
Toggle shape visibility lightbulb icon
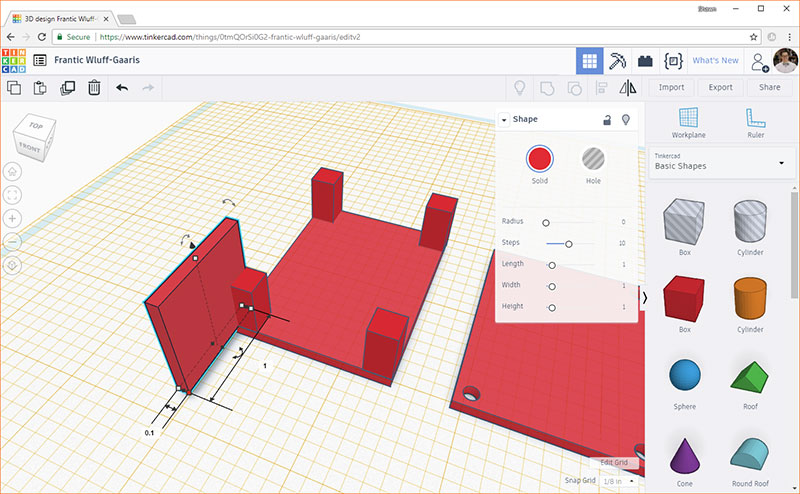click(x=626, y=120)
